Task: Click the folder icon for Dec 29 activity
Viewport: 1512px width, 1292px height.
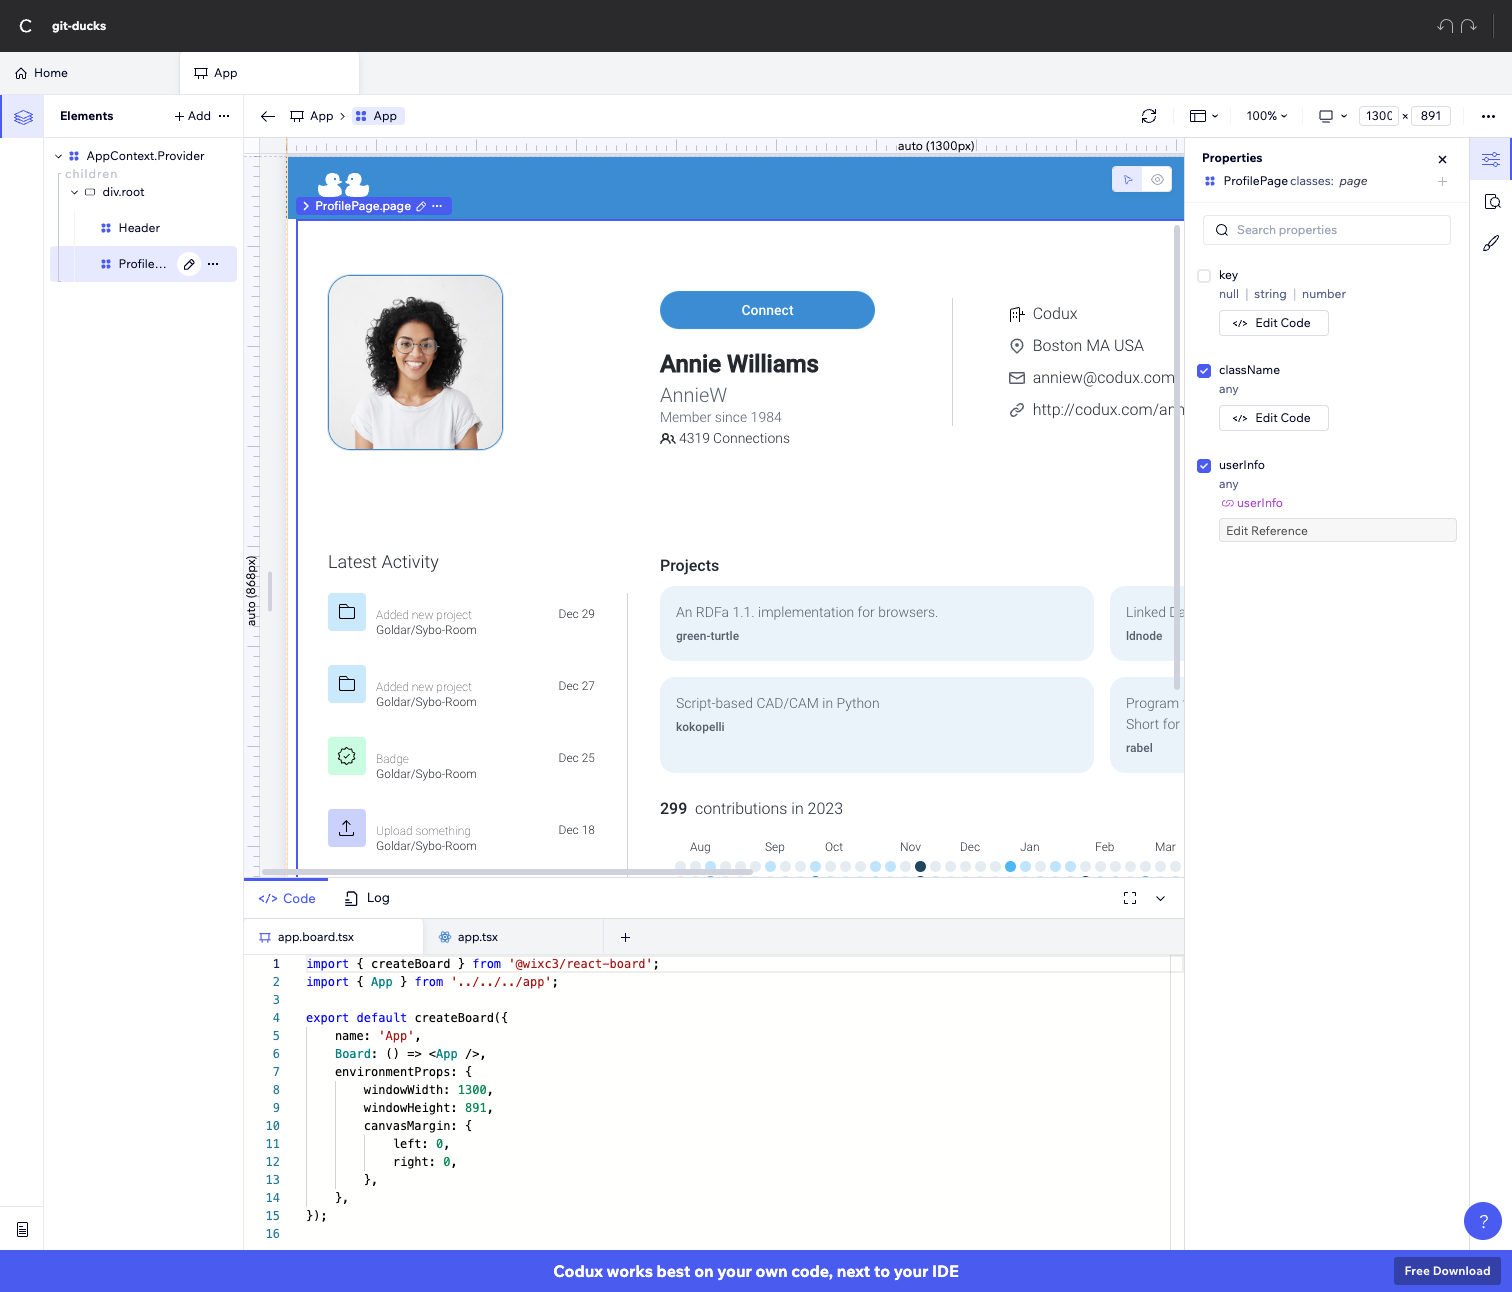Action: (347, 612)
